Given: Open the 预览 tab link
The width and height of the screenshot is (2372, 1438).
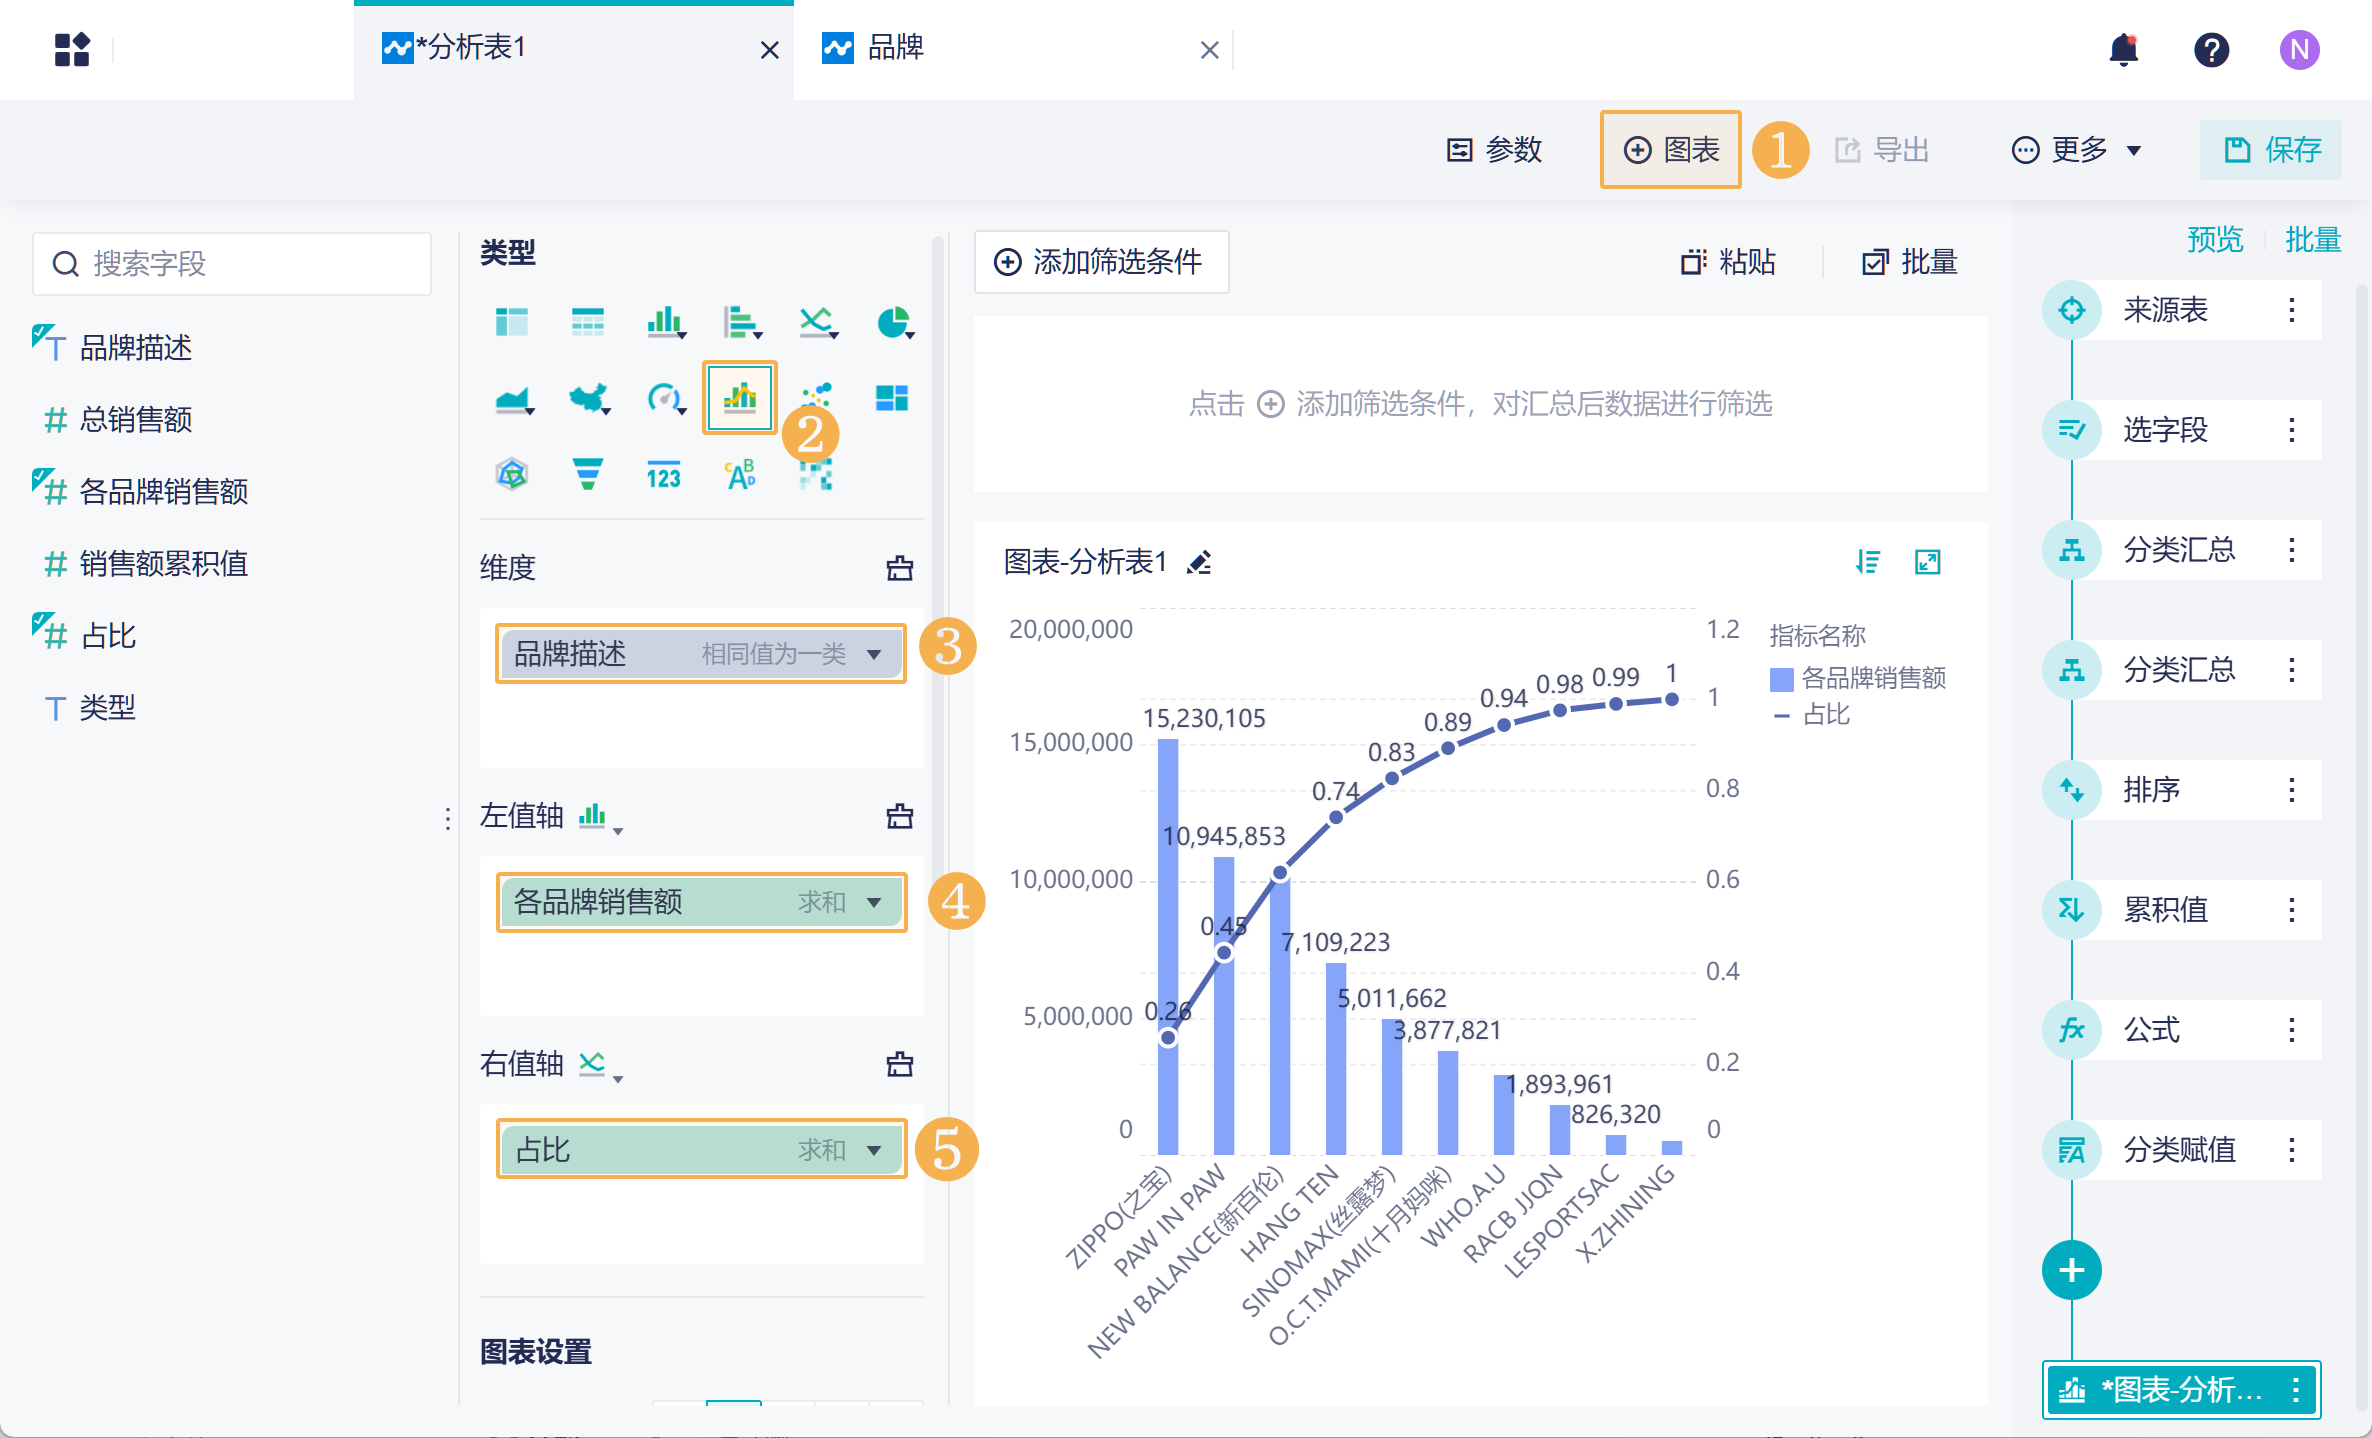Looking at the screenshot, I should [2214, 240].
